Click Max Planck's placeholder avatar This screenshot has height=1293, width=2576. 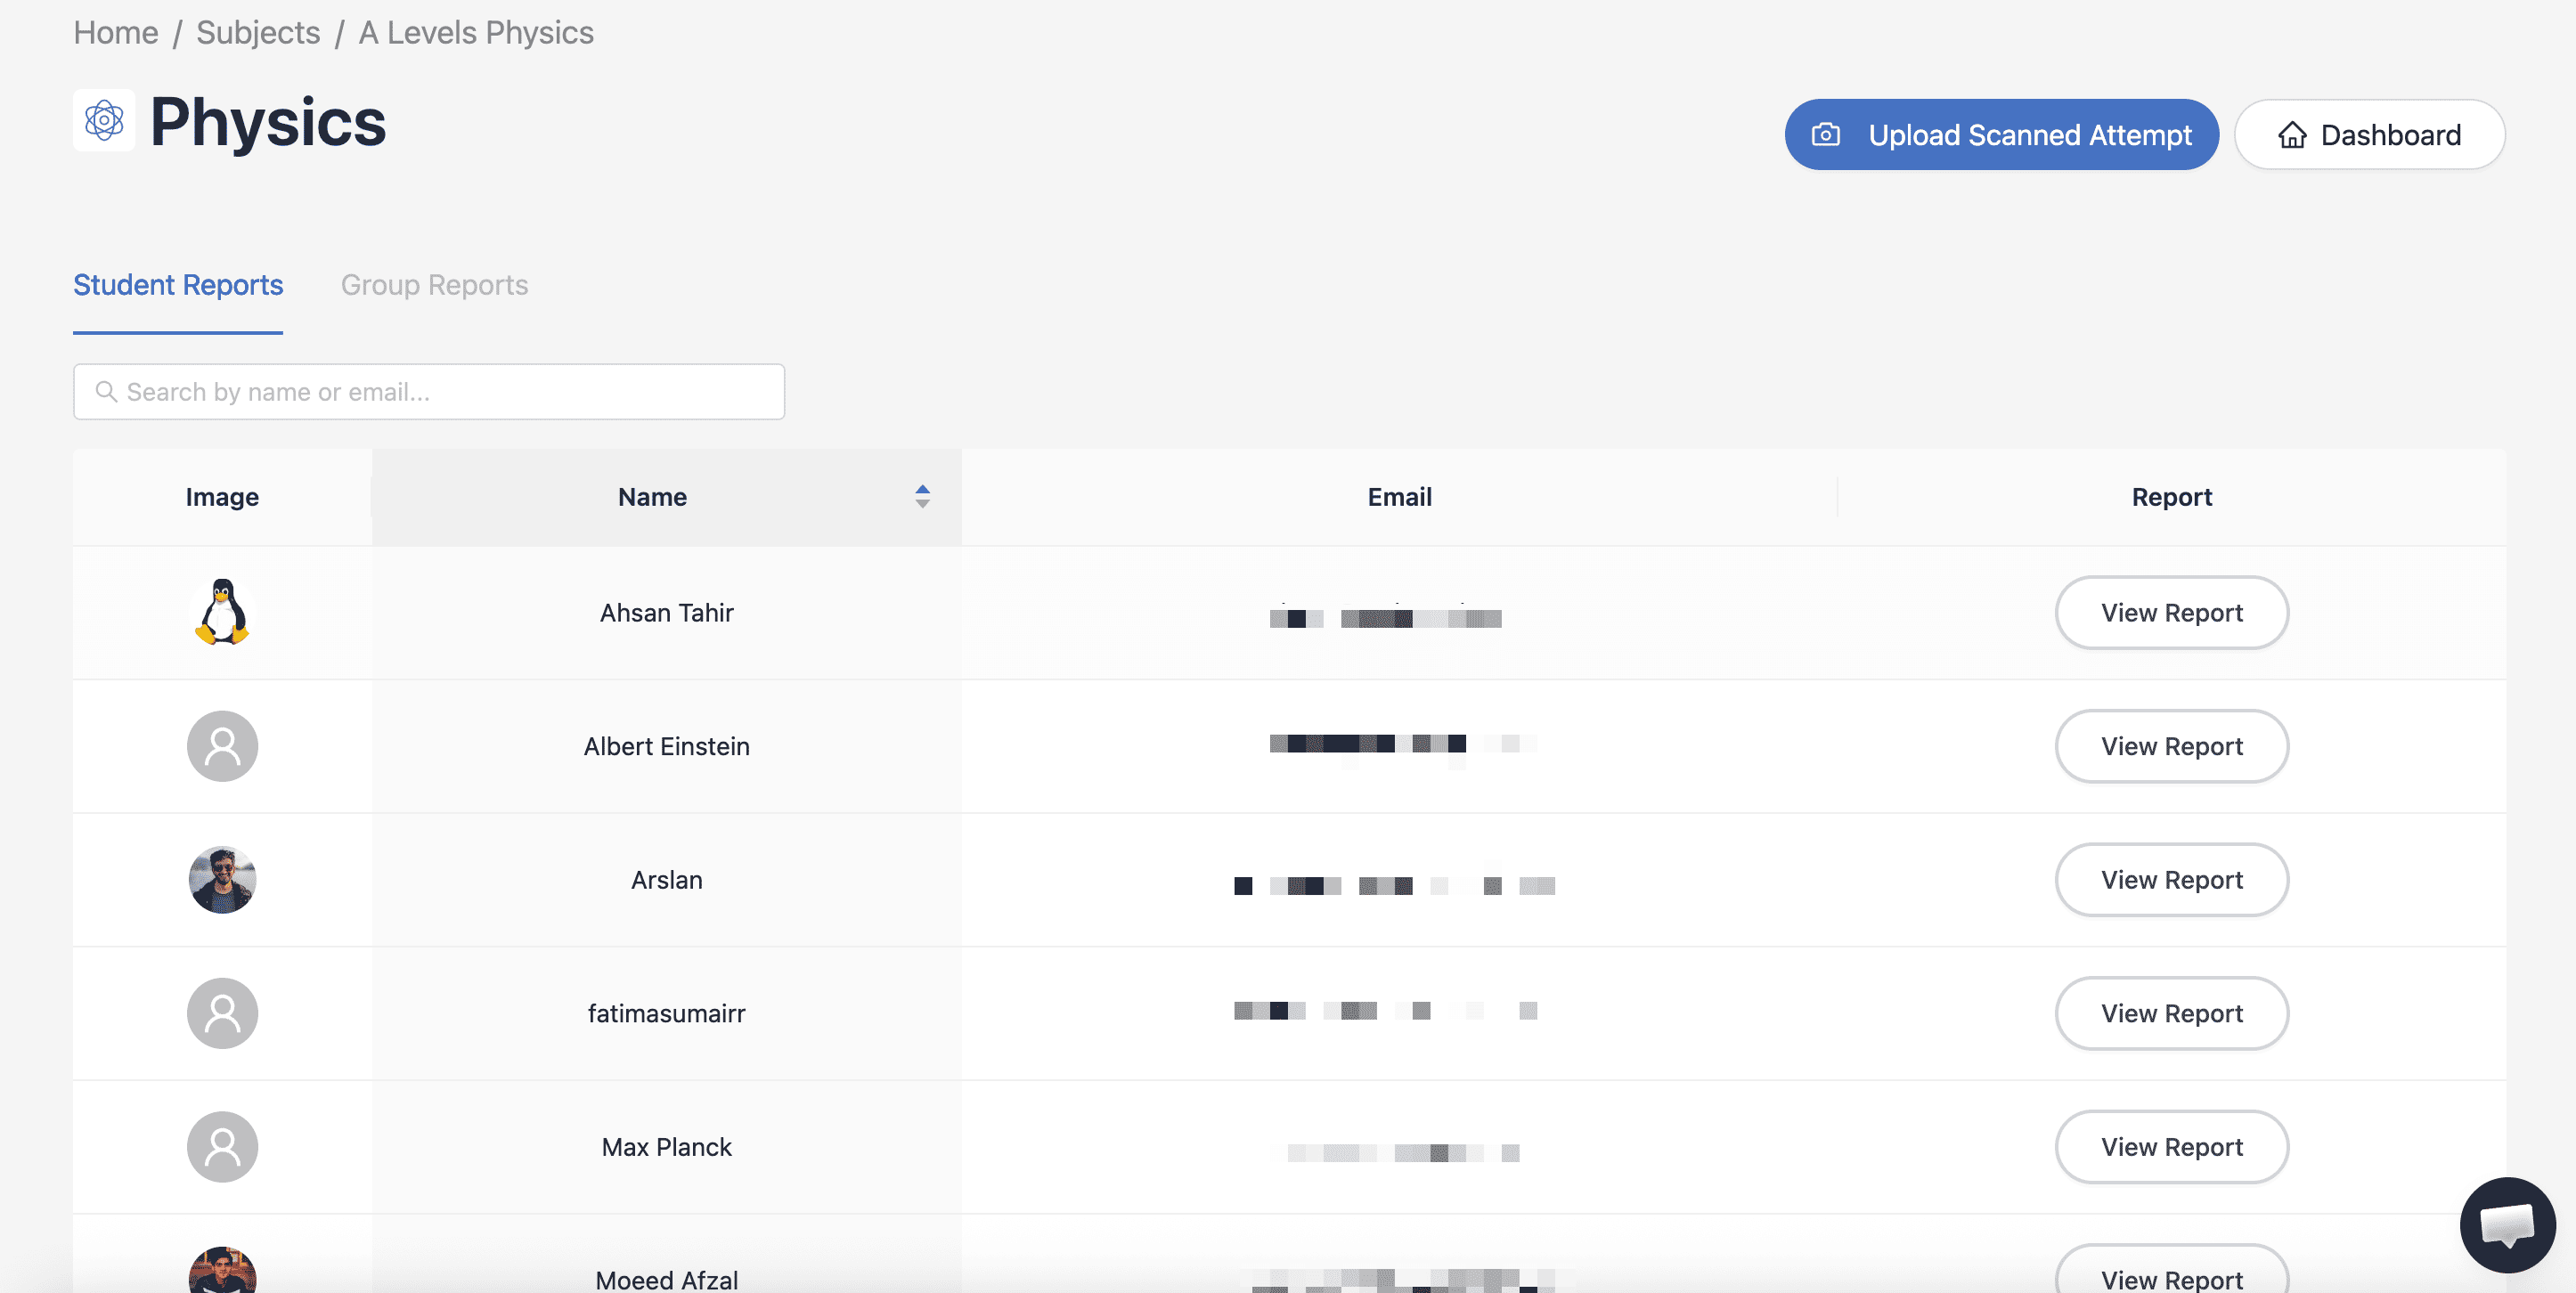pyautogui.click(x=222, y=1147)
